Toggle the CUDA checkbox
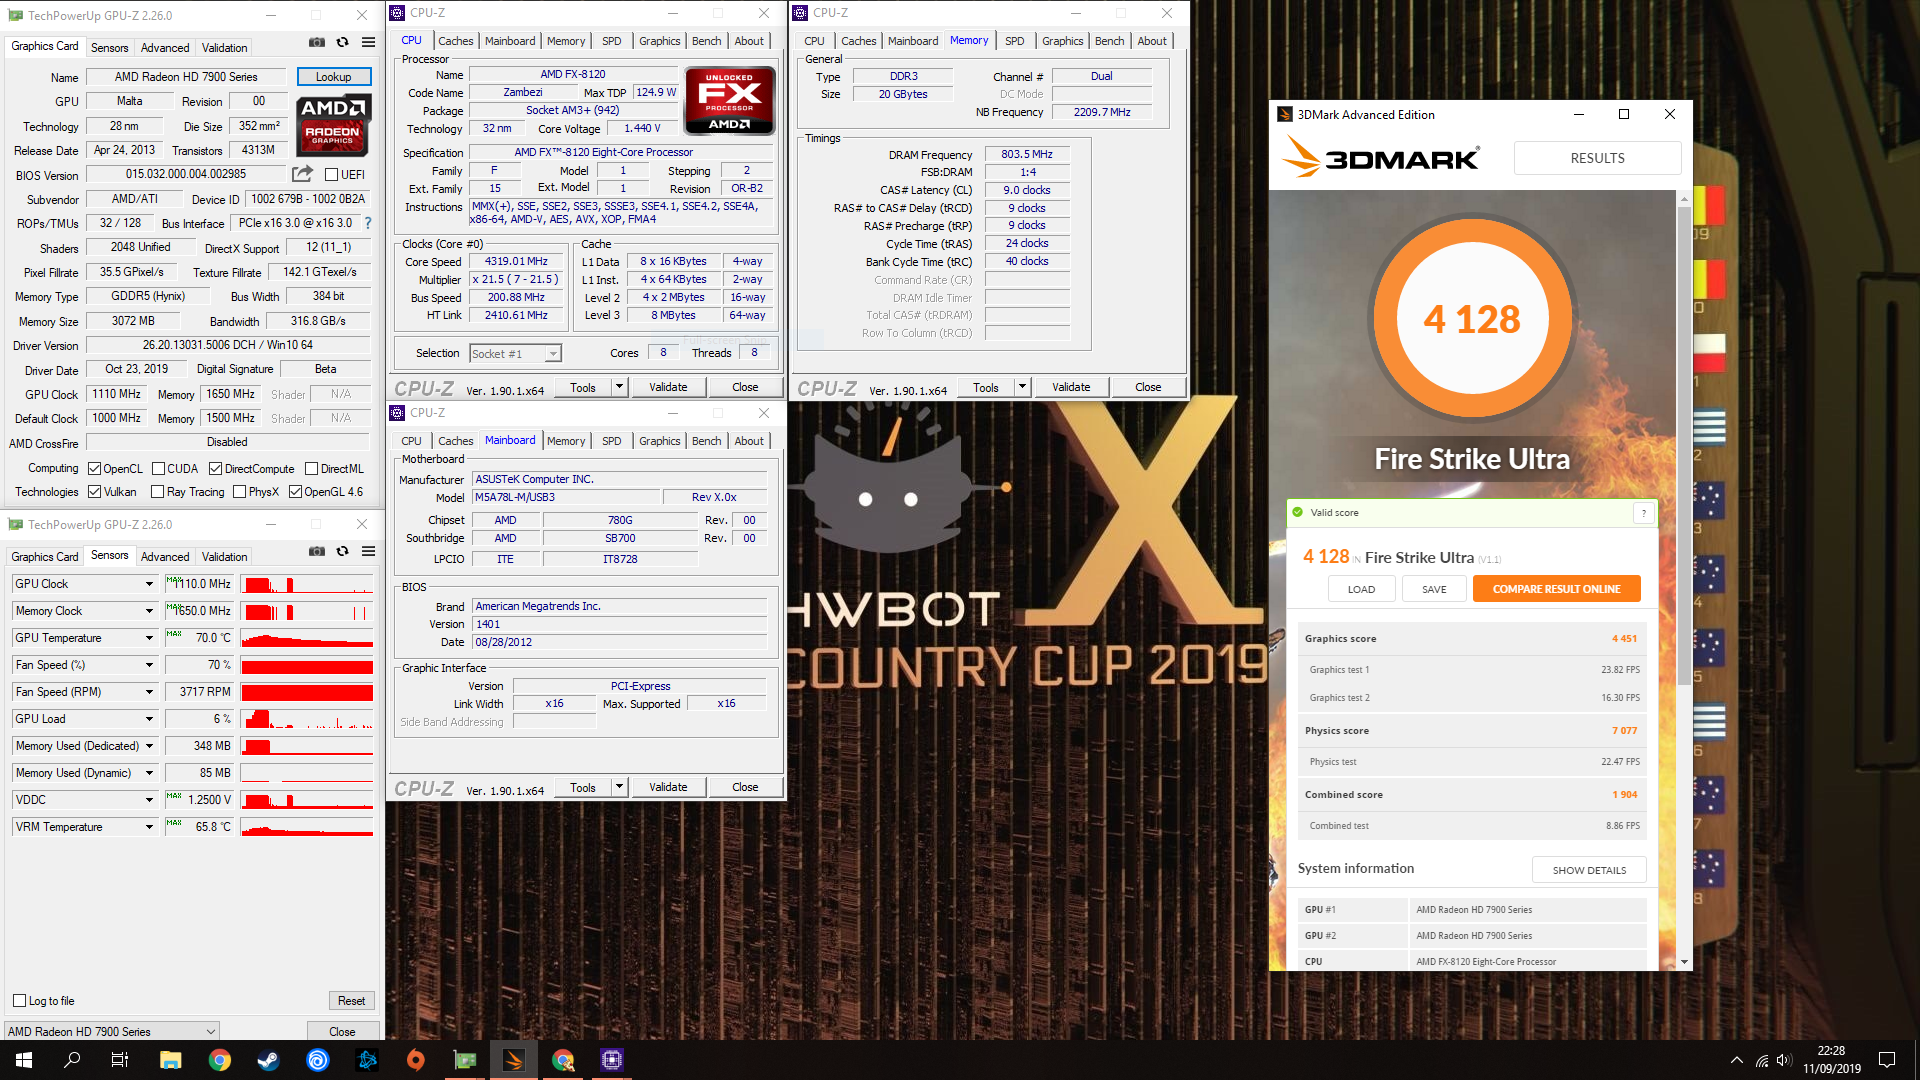The height and width of the screenshot is (1080, 1920). [x=158, y=468]
